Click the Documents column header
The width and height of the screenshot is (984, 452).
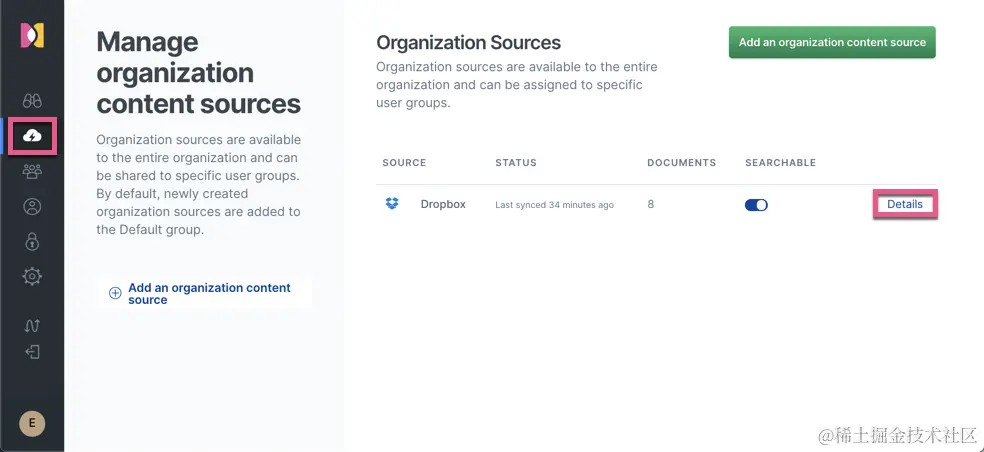pyautogui.click(x=681, y=162)
